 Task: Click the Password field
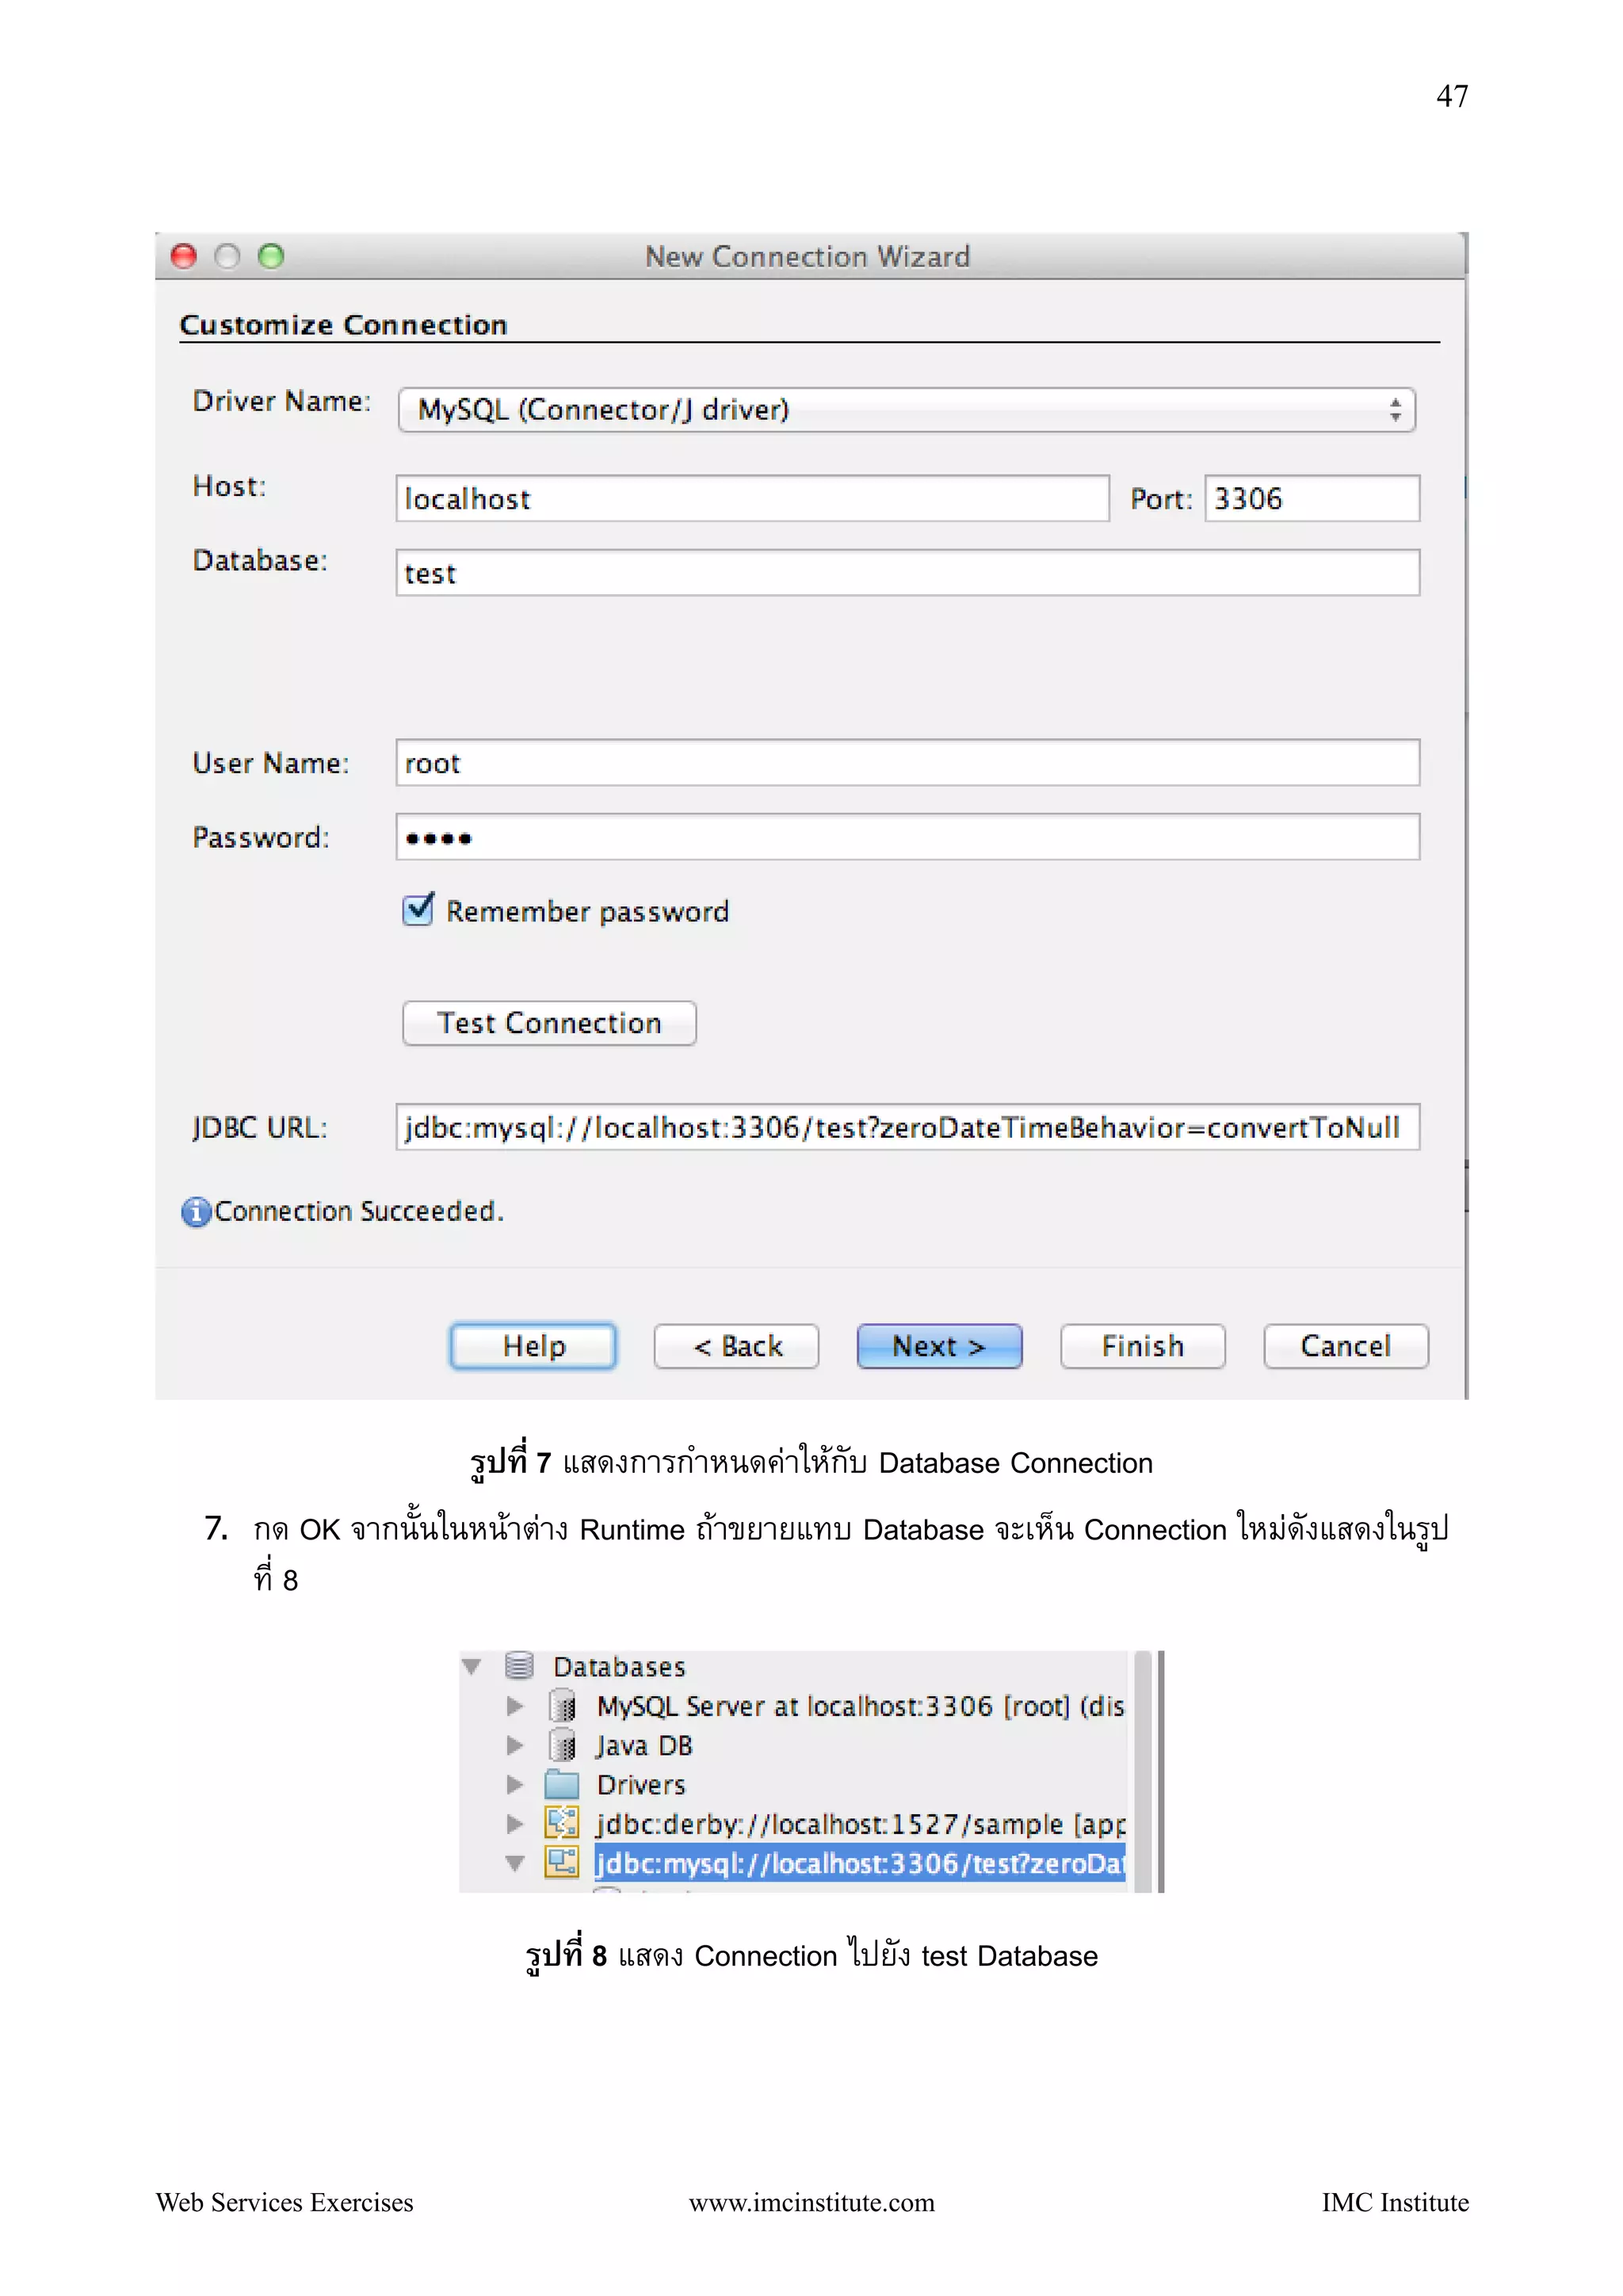click(x=907, y=837)
